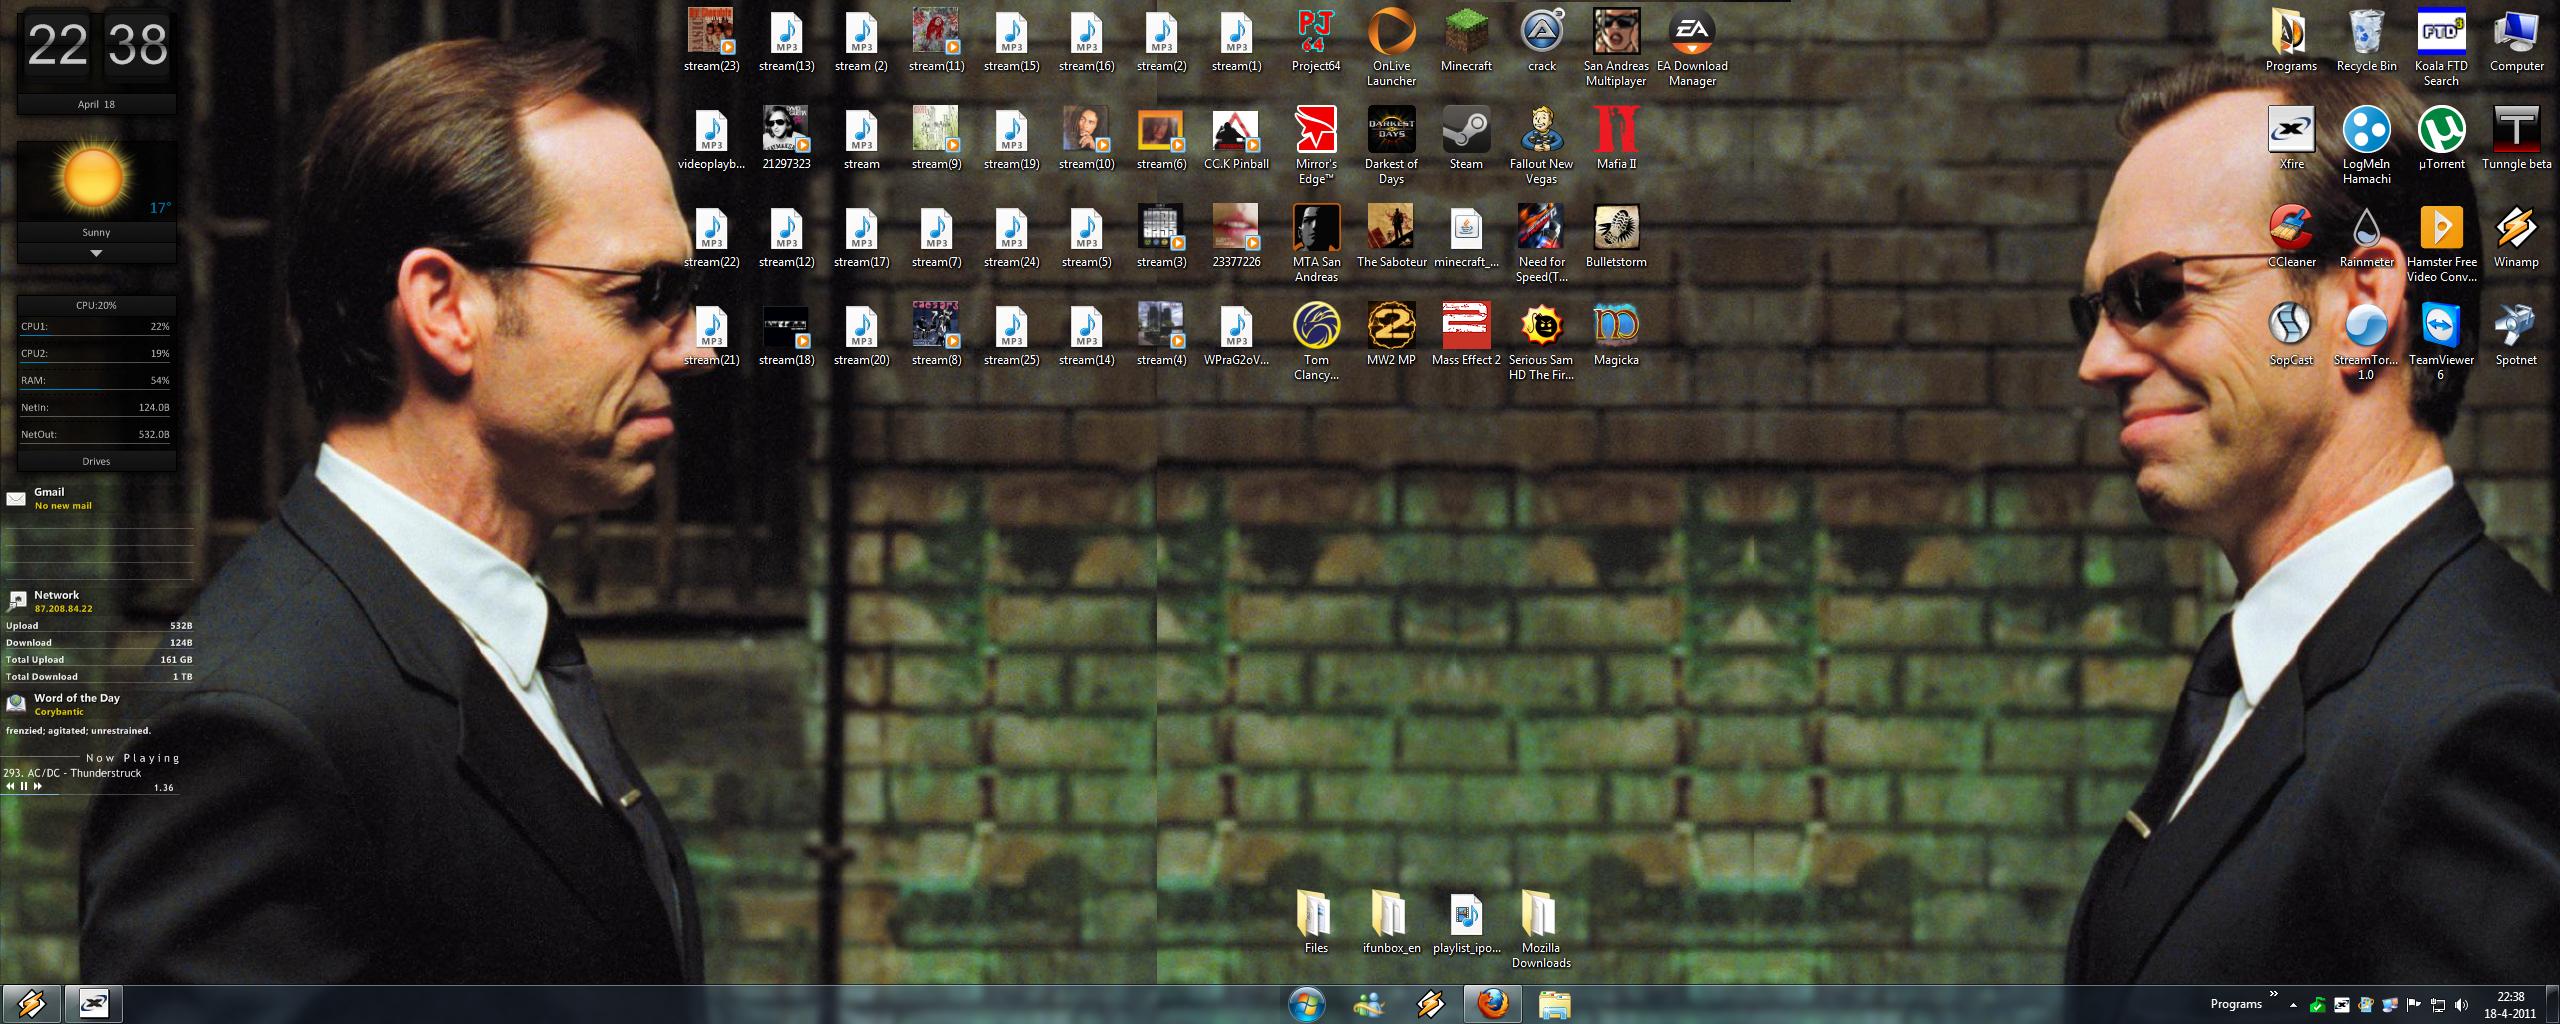The width and height of the screenshot is (2560, 1024).
Task: Select the LogMeIn Hamachi icon
Action: 2366,146
